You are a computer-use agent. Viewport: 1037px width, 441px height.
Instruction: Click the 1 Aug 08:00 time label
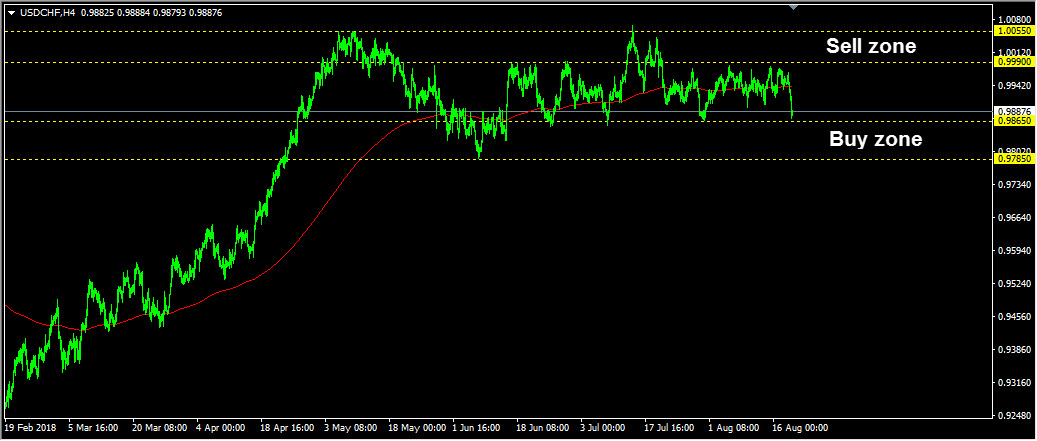[735, 428]
